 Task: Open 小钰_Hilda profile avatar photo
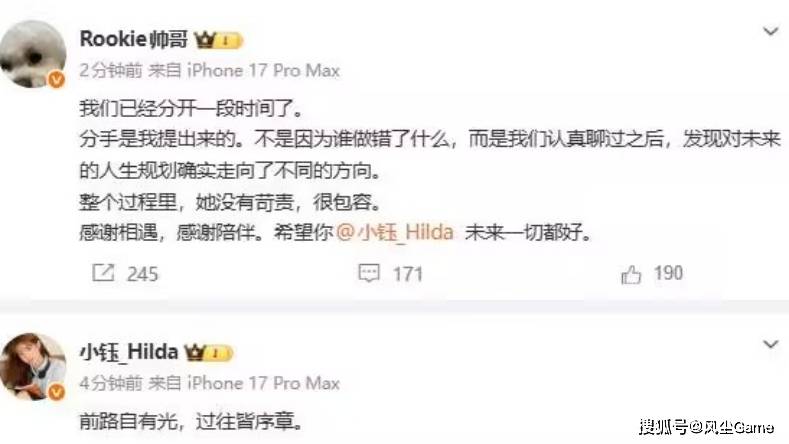33,366
